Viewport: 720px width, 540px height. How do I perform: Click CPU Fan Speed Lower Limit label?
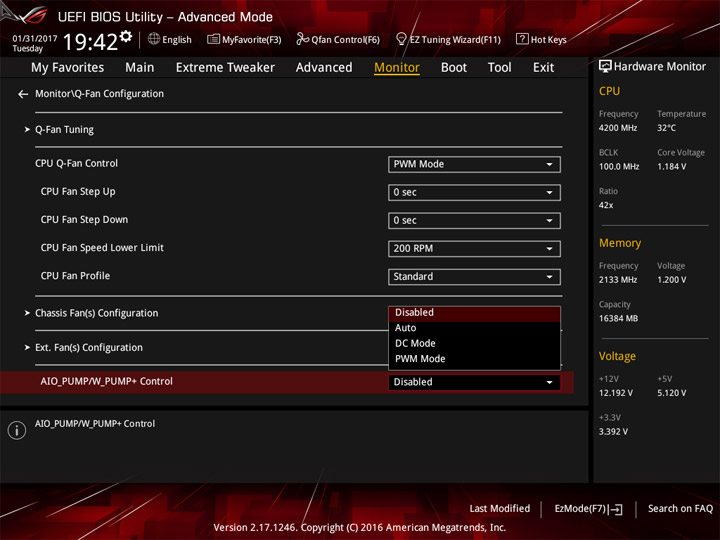pyautogui.click(x=102, y=248)
